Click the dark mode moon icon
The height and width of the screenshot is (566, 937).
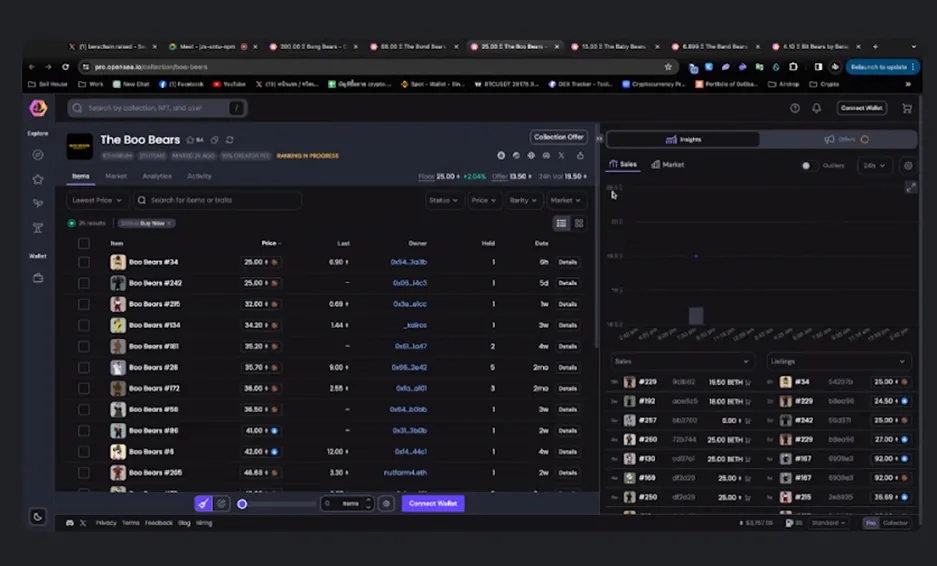click(x=38, y=517)
